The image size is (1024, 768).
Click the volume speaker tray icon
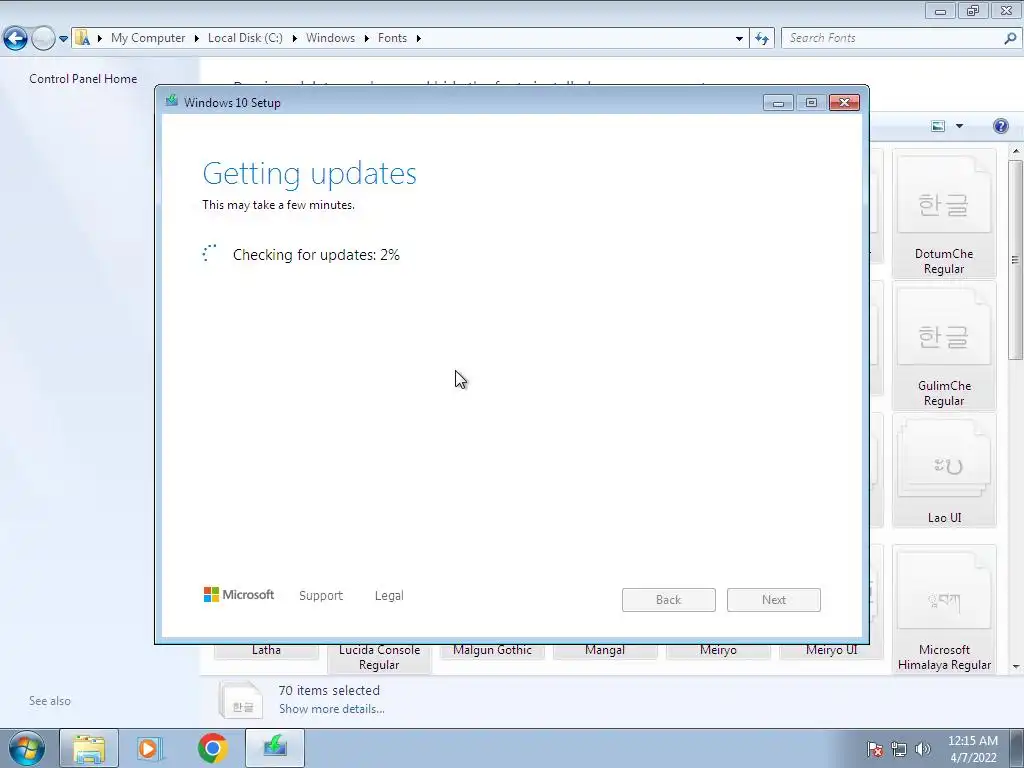pos(923,749)
